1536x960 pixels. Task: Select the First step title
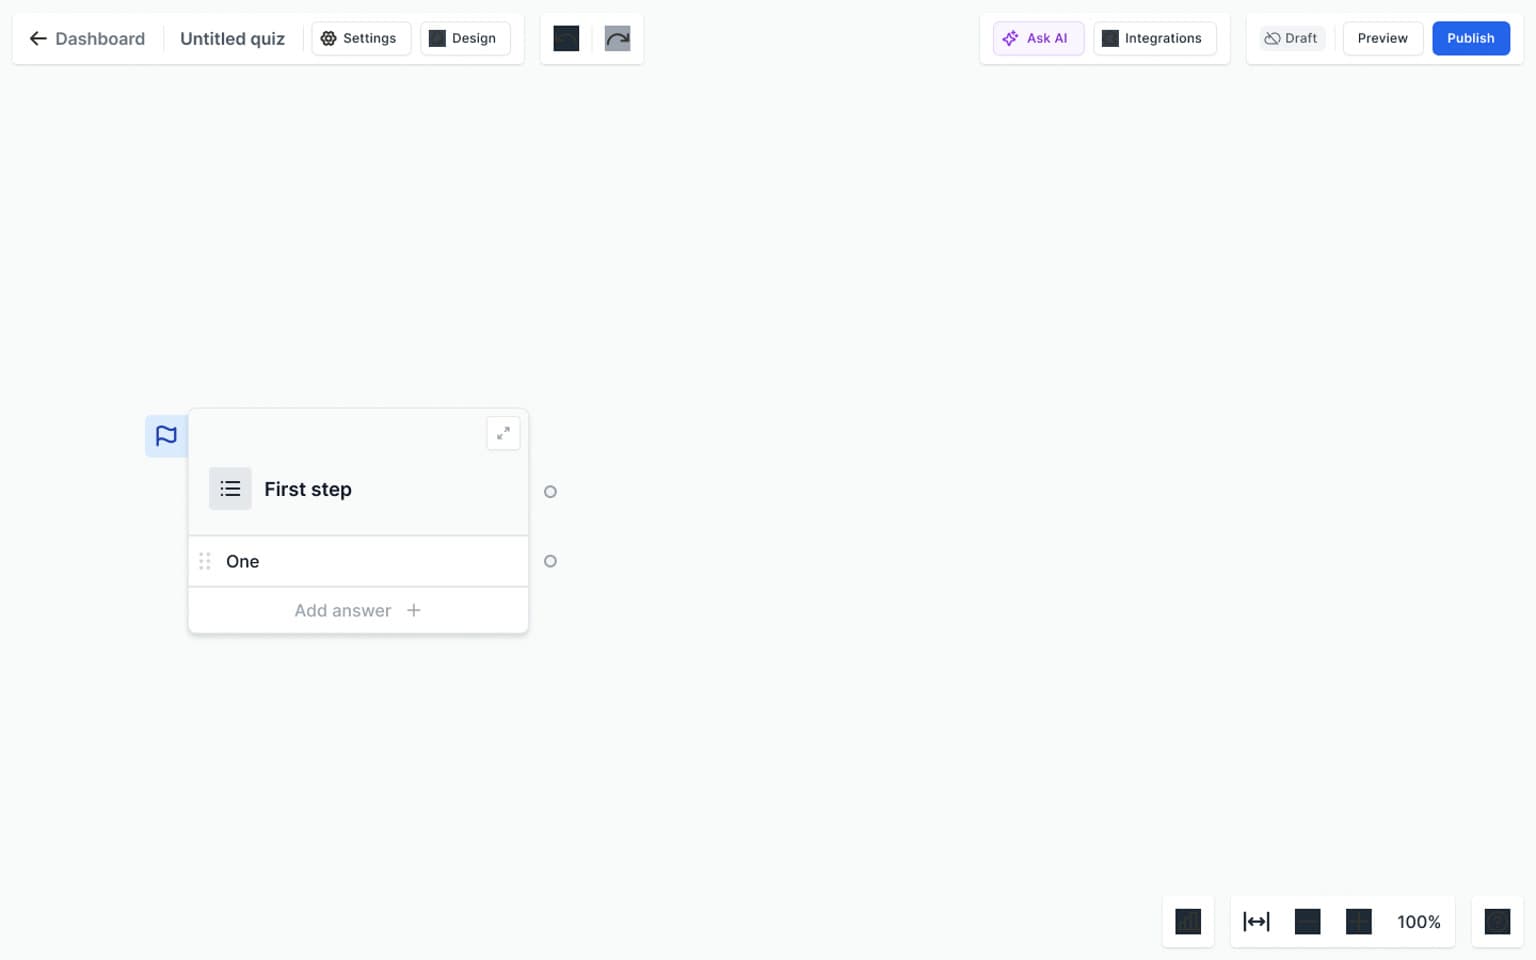(x=308, y=489)
